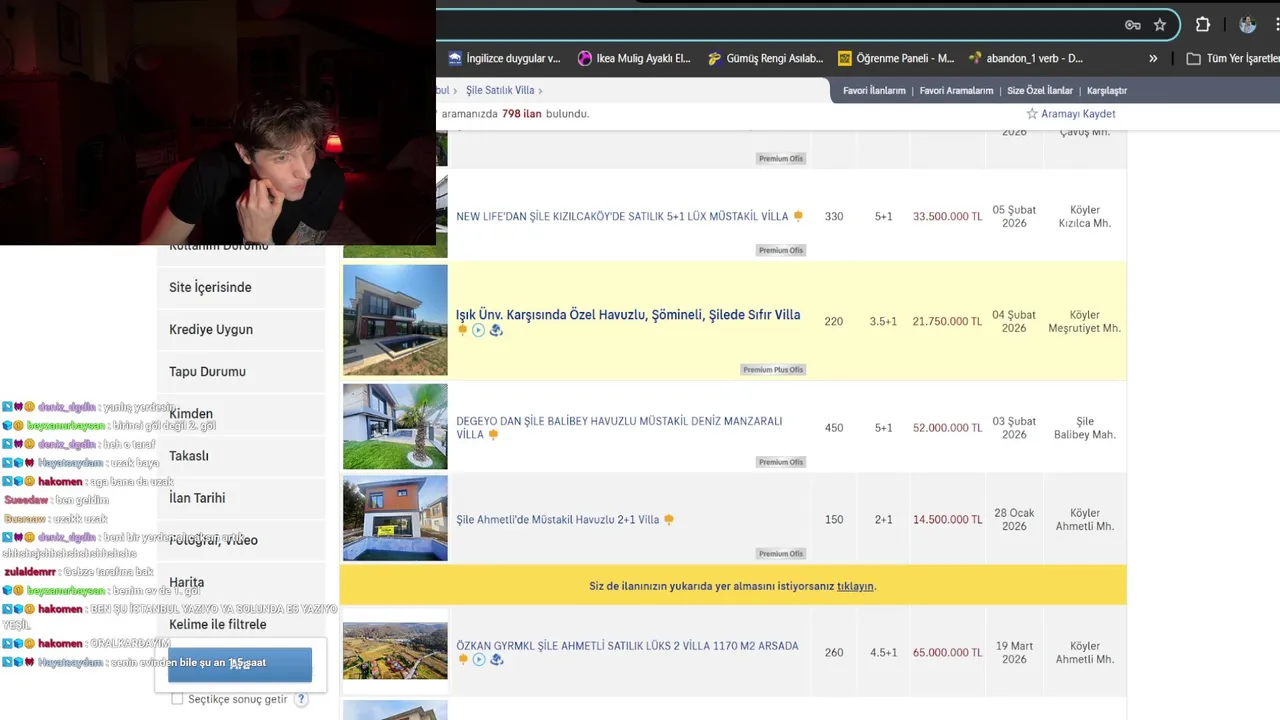The height and width of the screenshot is (720, 1280).
Task: Click the 19 Mart 2026 date cell
Action: click(x=1014, y=653)
